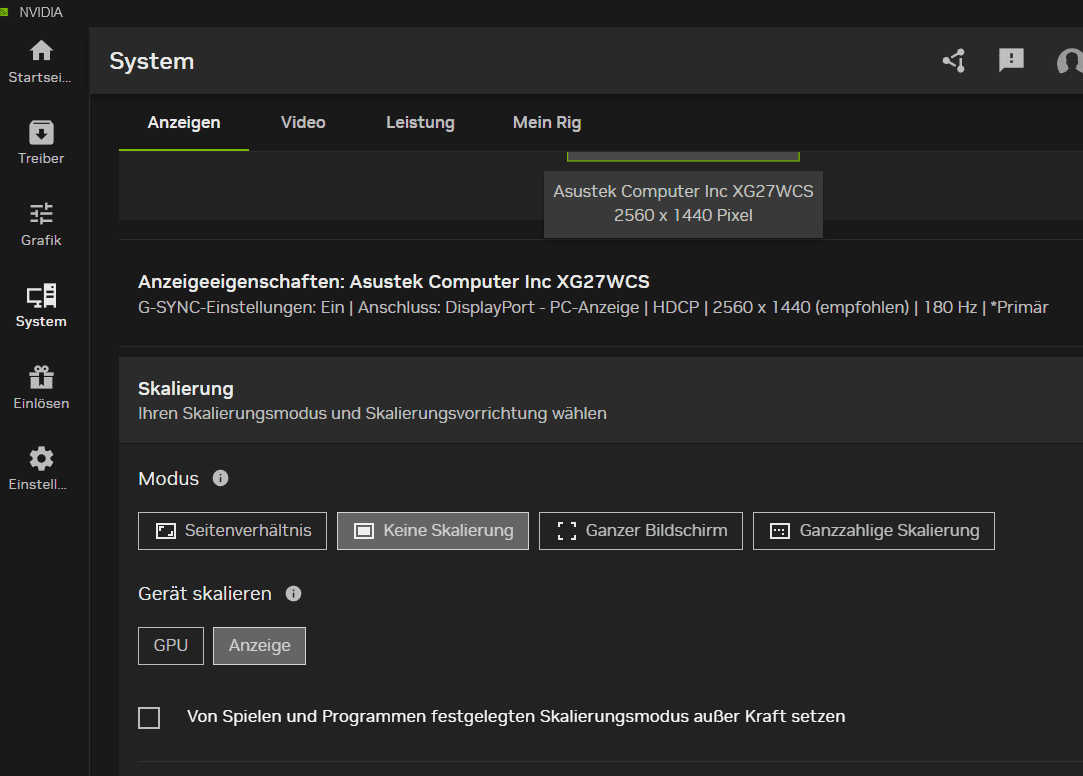Click the NVIDIA logo in title bar

coord(4,12)
